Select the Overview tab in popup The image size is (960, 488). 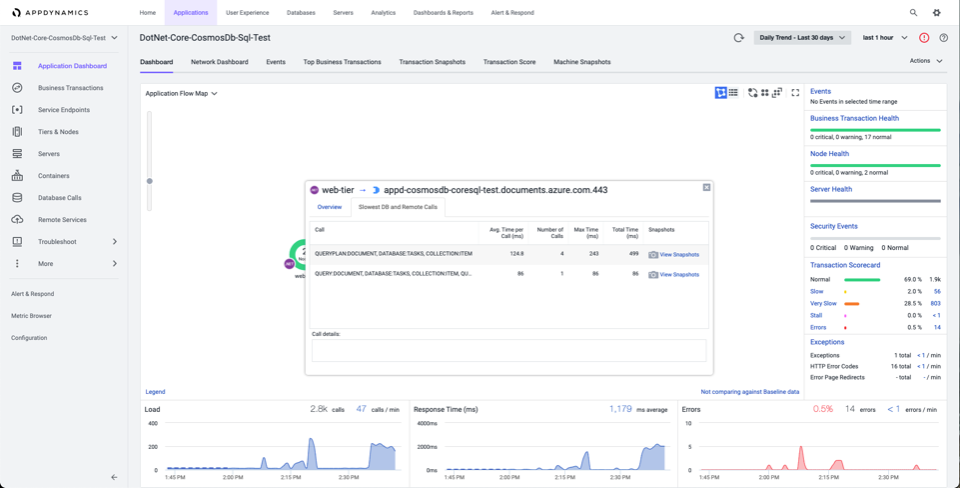(329, 208)
